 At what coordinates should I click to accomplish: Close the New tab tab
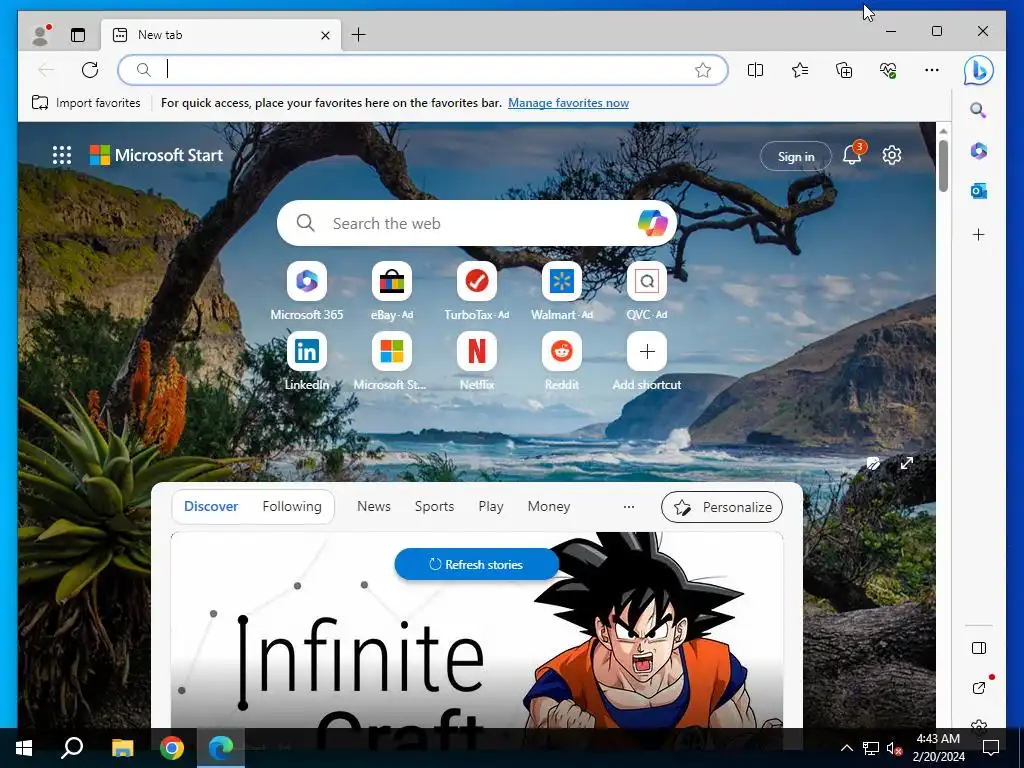[325, 35]
